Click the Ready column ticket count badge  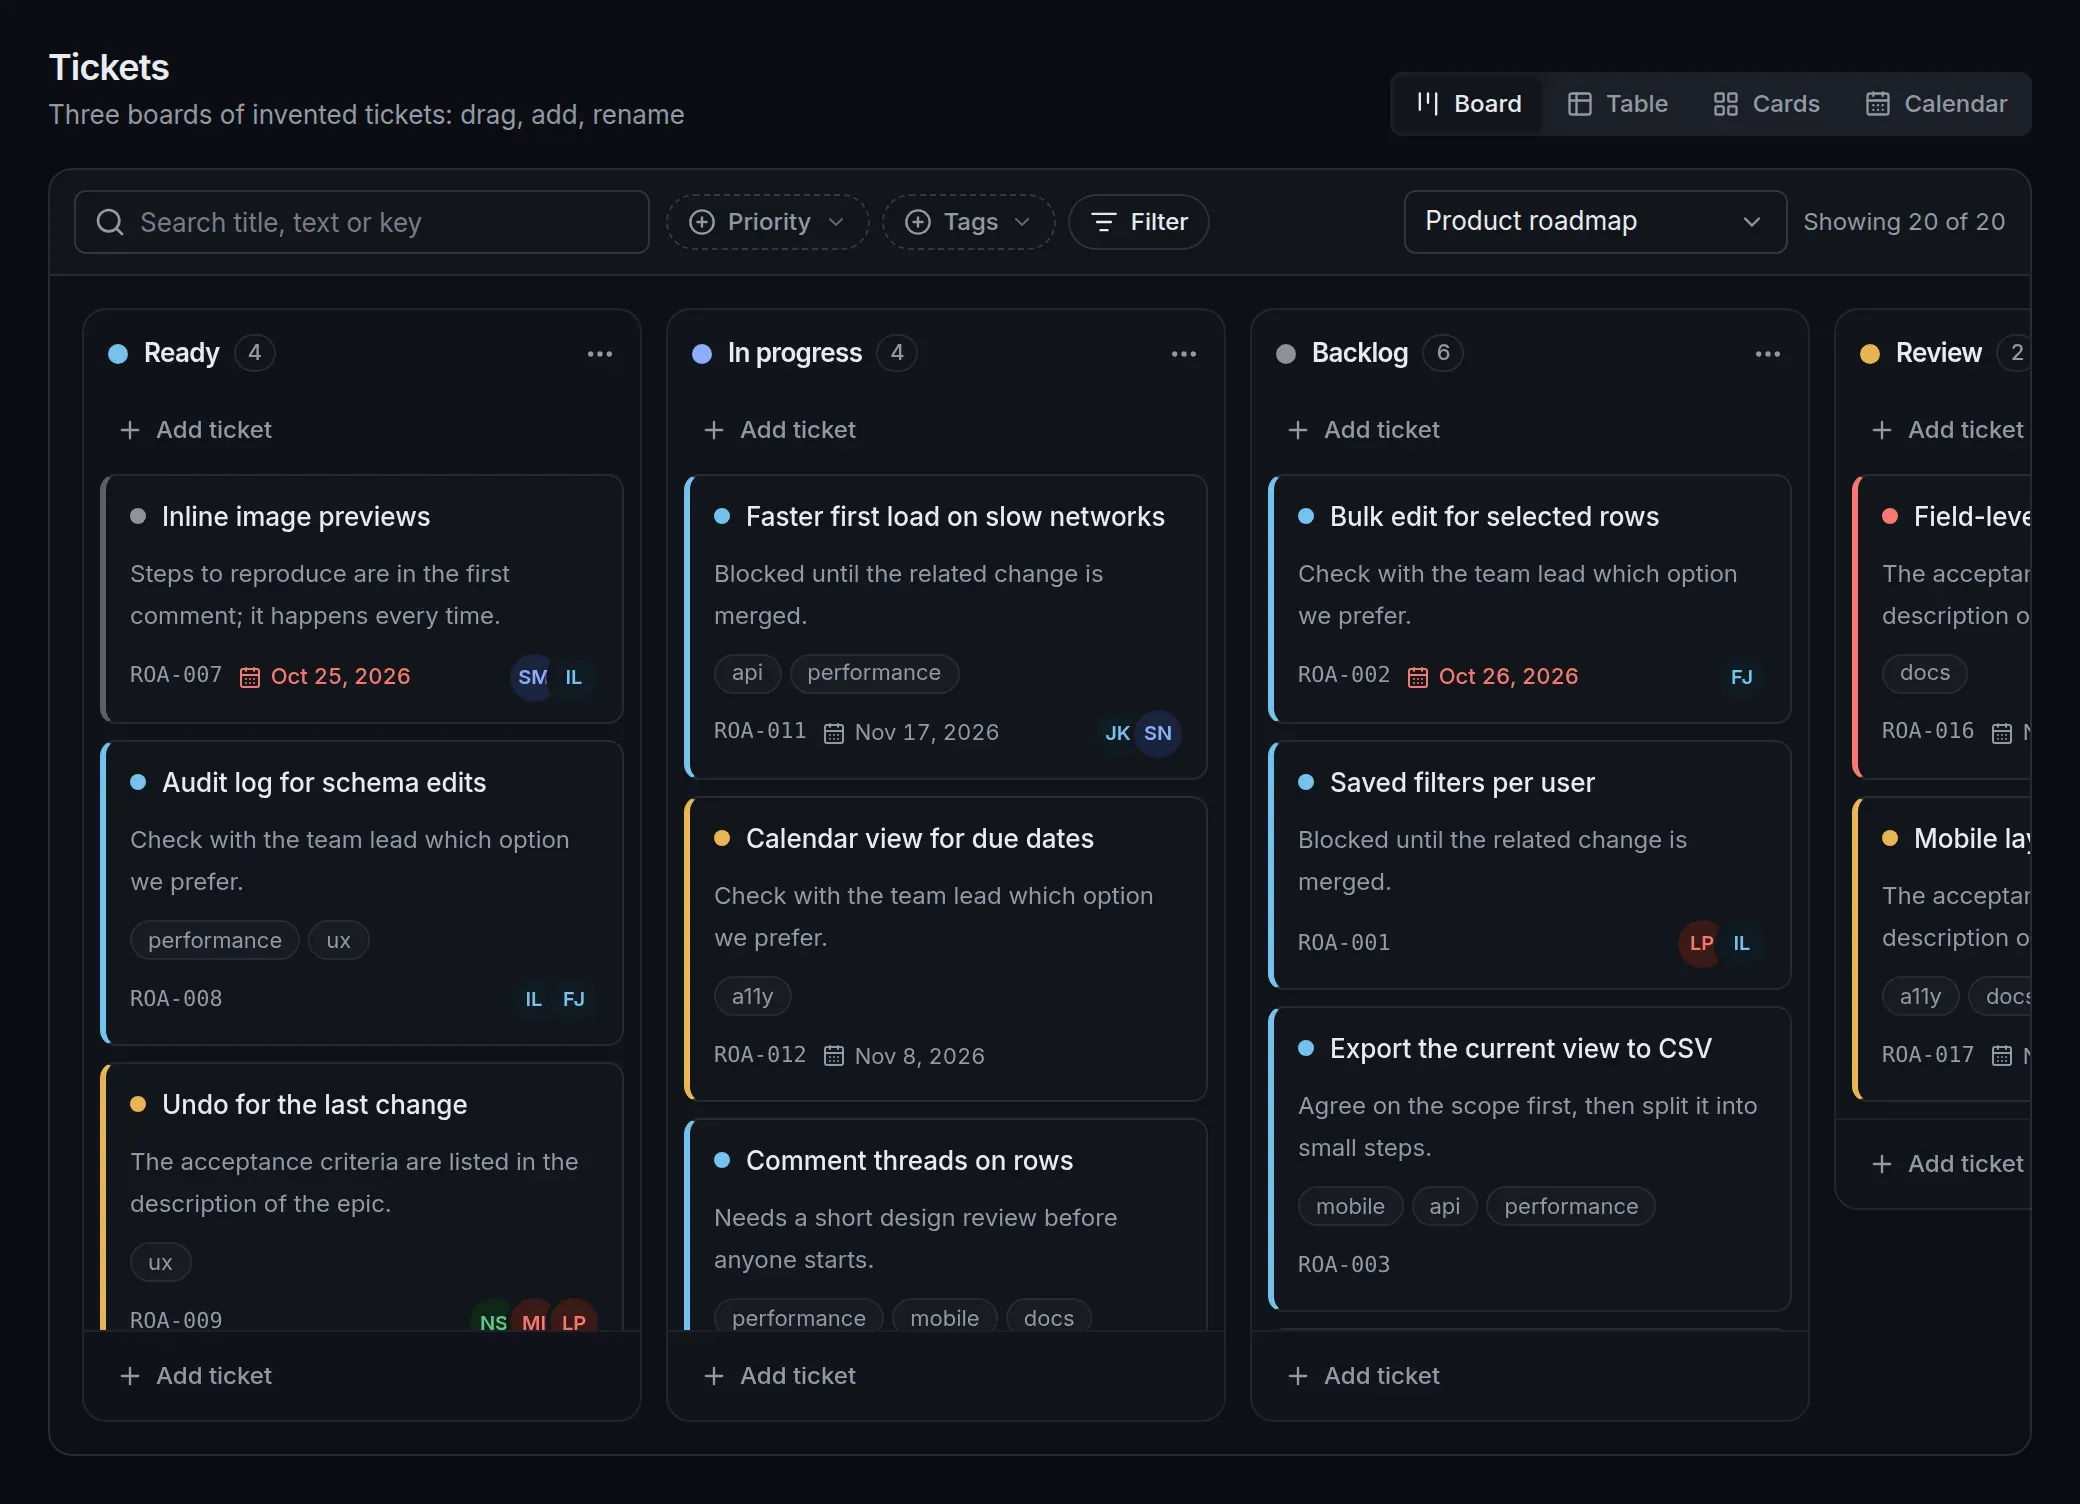(x=255, y=353)
